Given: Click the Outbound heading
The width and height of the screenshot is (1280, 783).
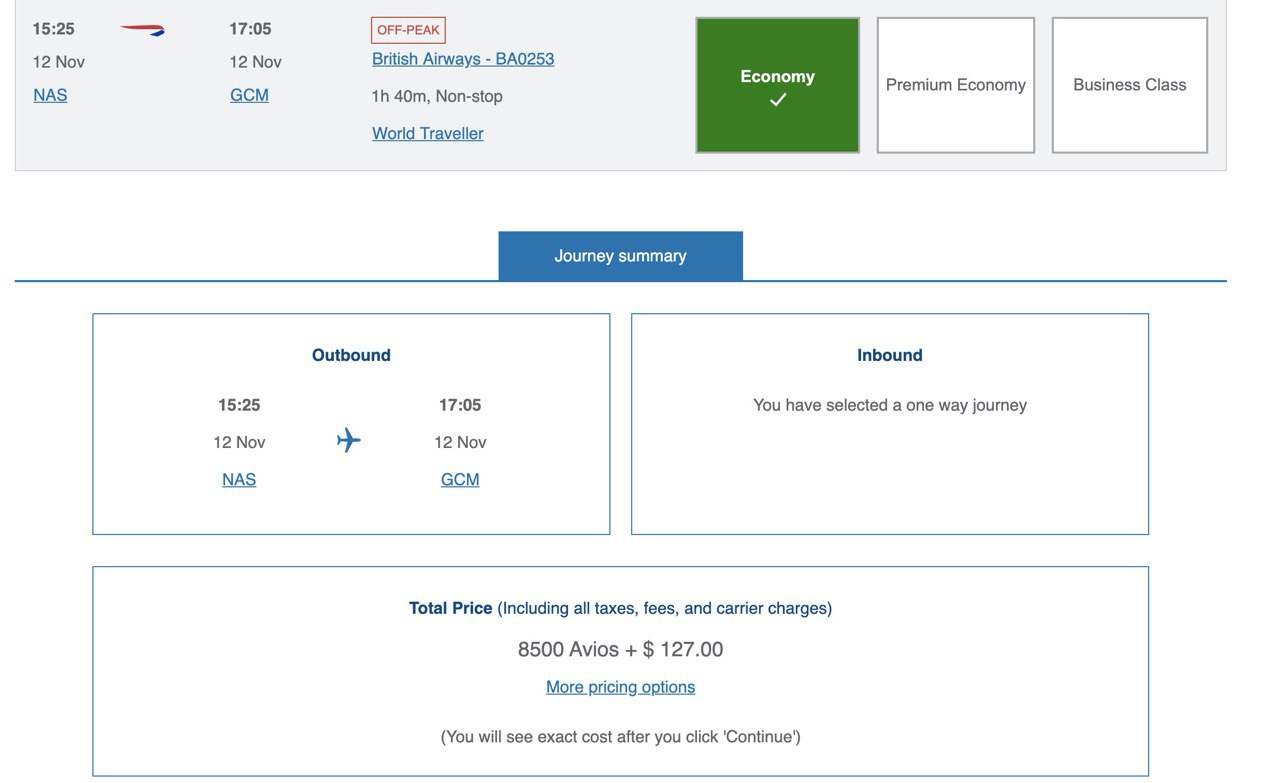Looking at the screenshot, I should pyautogui.click(x=351, y=355).
